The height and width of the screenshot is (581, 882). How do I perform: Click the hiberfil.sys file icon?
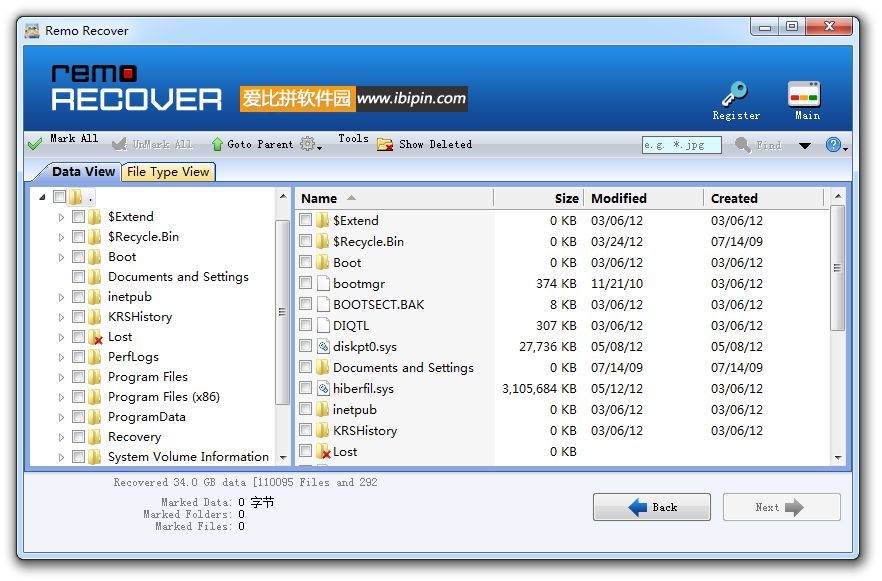(x=323, y=388)
